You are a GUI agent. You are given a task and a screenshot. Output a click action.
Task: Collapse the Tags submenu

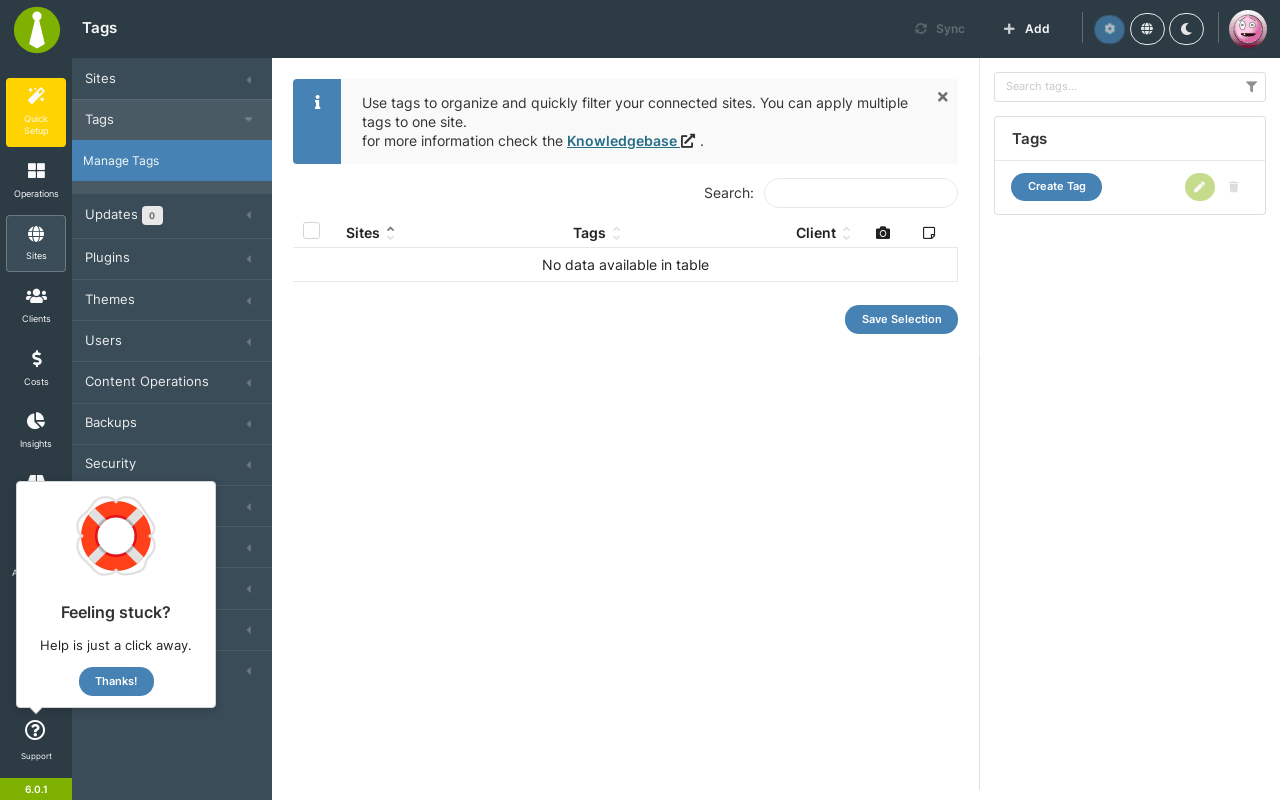[x=172, y=120]
